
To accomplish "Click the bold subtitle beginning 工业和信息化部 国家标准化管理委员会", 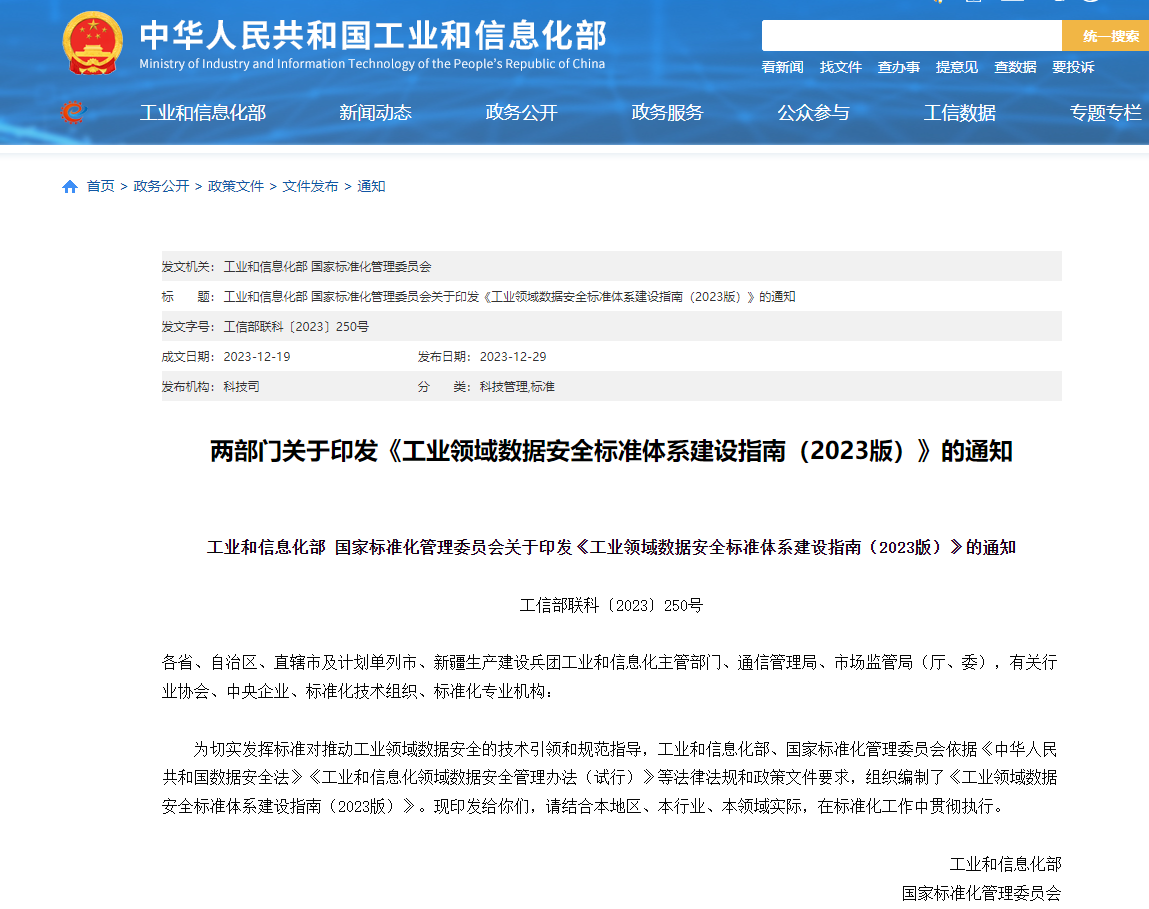I will coord(611,548).
